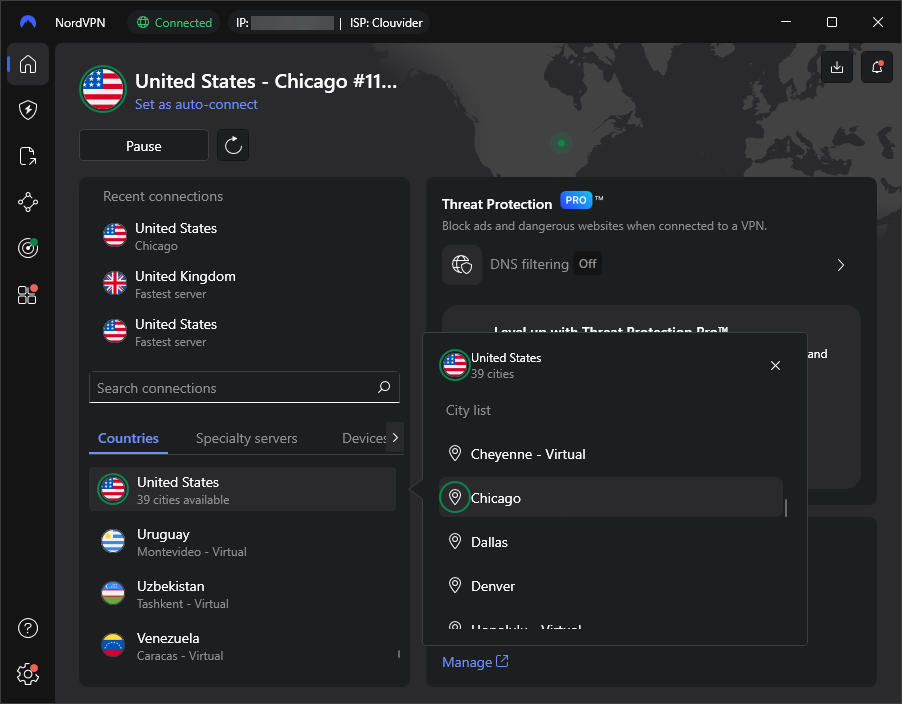Open the Help question mark icon
Screen dimensions: 902x704
(28, 628)
